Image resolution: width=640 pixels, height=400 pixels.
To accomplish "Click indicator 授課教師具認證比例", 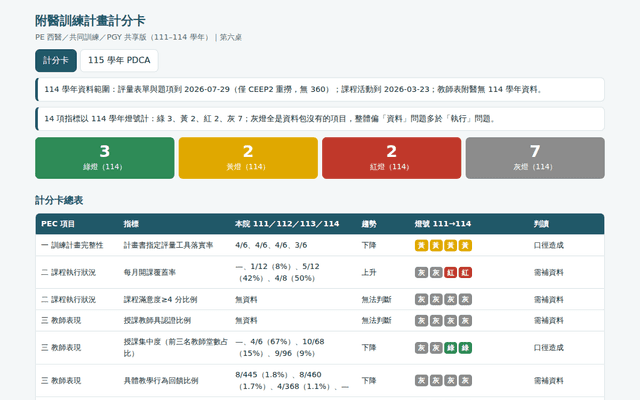I will [157, 320].
